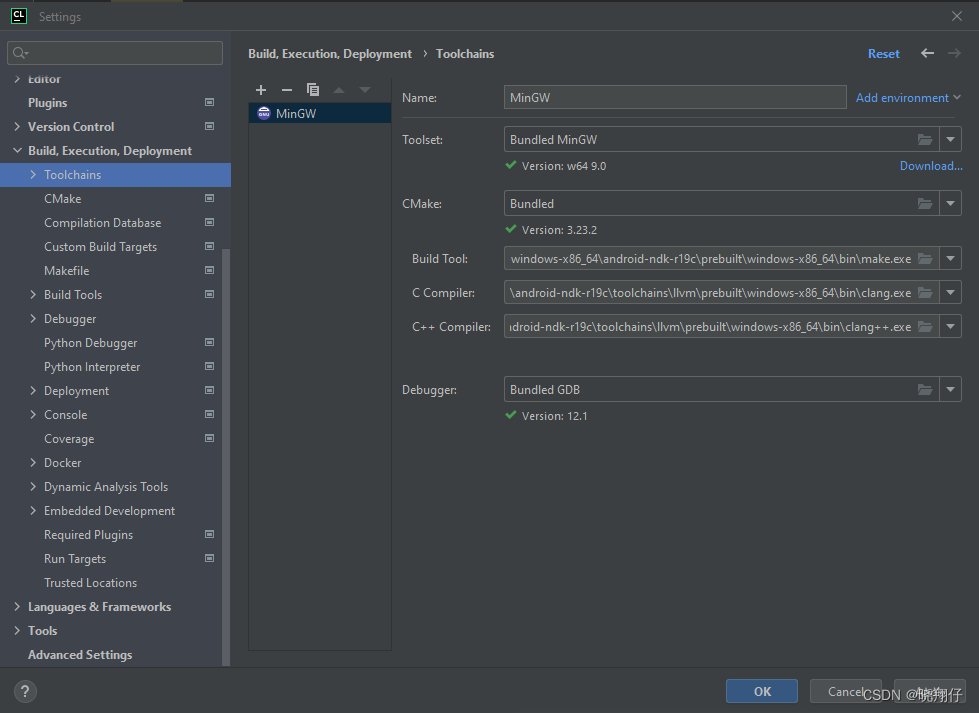Expand Languages & Frameworks section
This screenshot has height=713, width=979.
click(17, 606)
